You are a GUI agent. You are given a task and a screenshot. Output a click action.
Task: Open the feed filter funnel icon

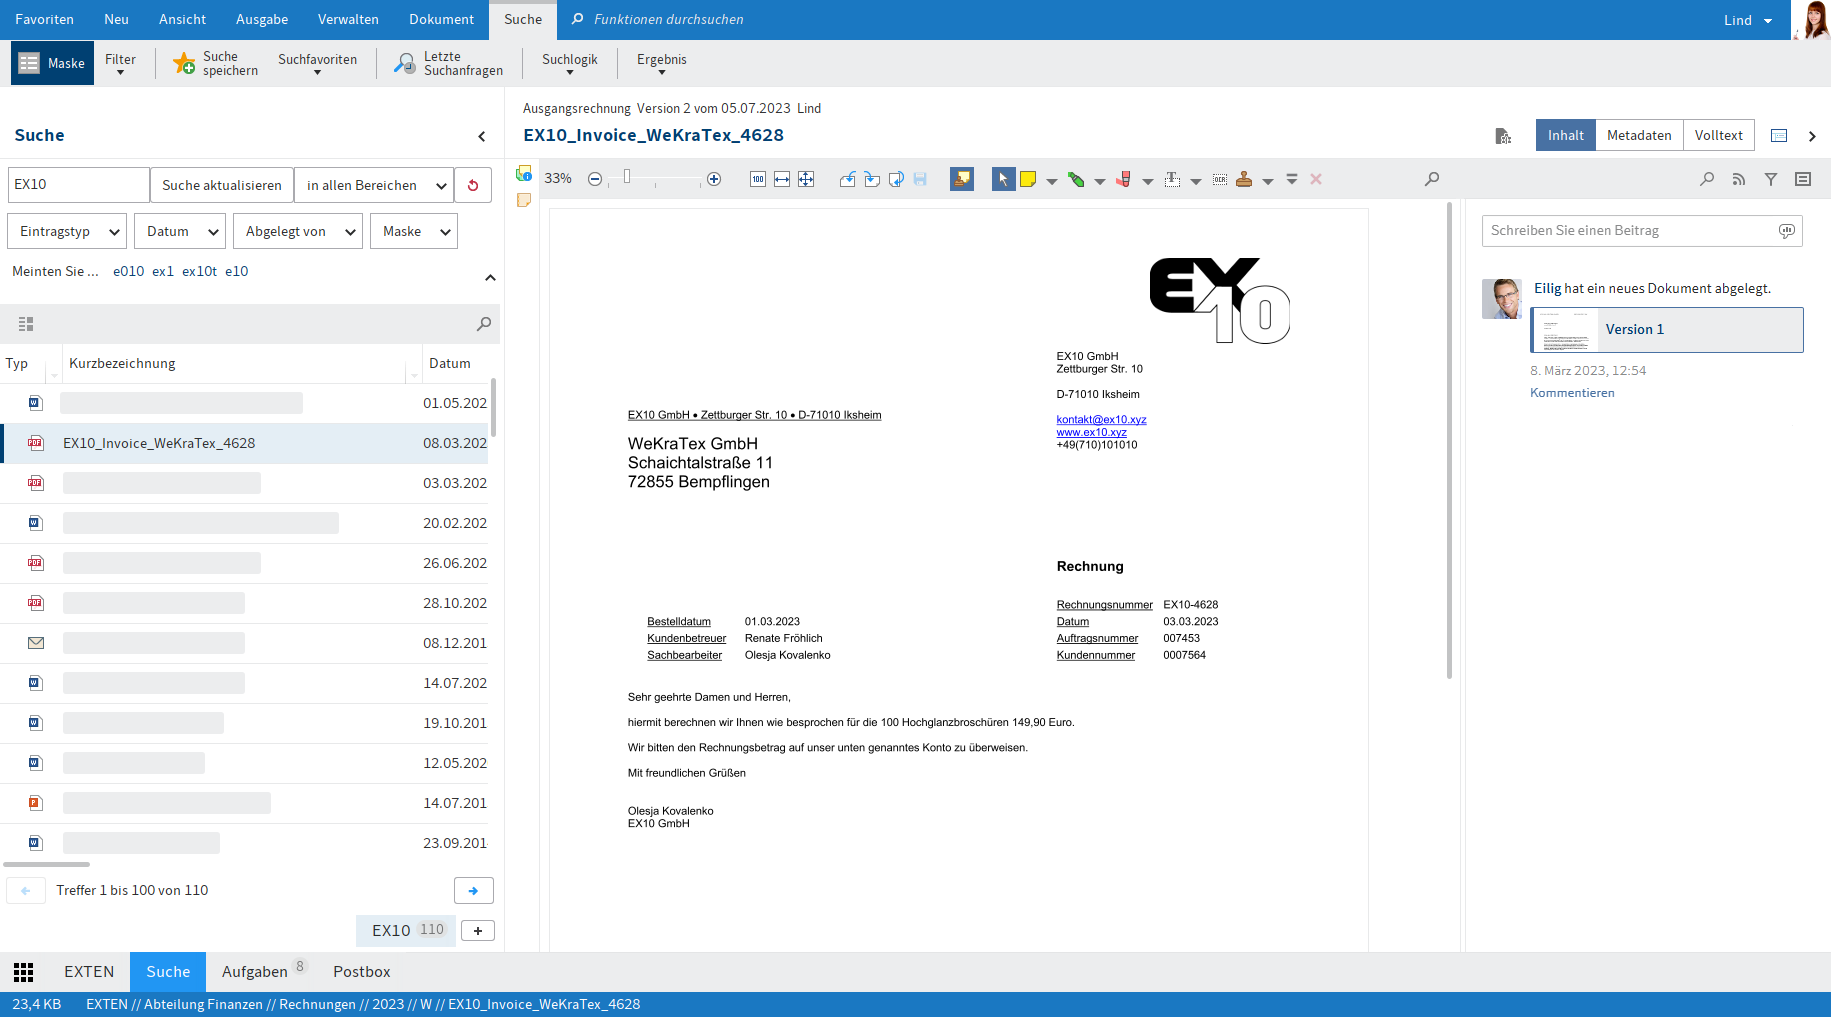click(x=1771, y=179)
